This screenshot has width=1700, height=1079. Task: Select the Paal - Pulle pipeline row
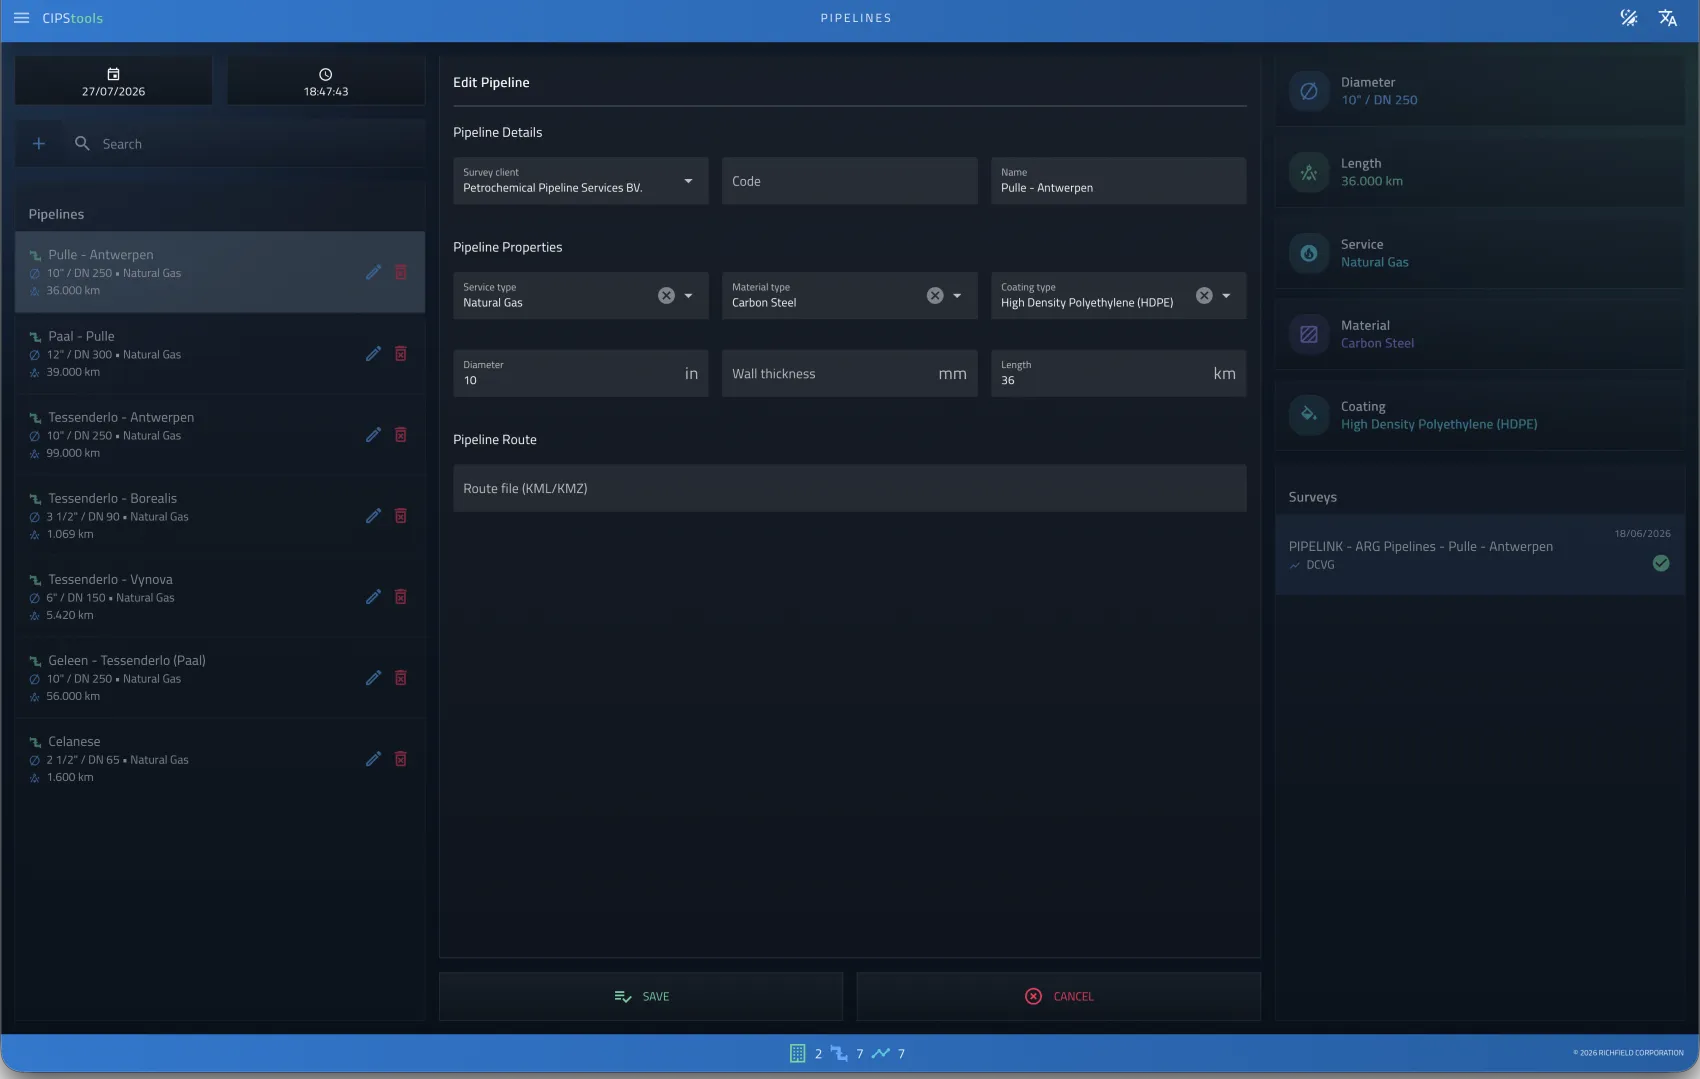coord(220,353)
